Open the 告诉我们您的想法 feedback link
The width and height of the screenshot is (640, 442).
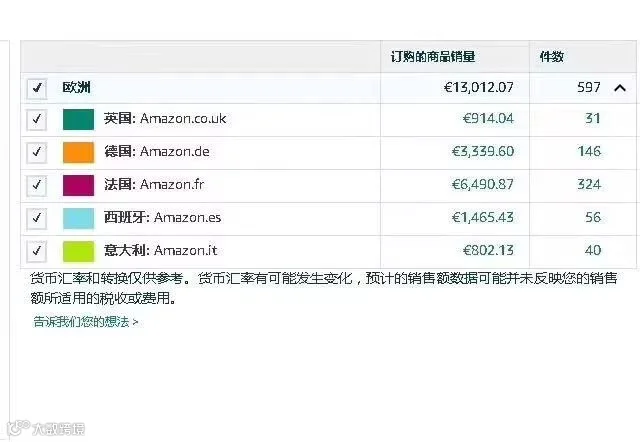pyautogui.click(x=86, y=322)
